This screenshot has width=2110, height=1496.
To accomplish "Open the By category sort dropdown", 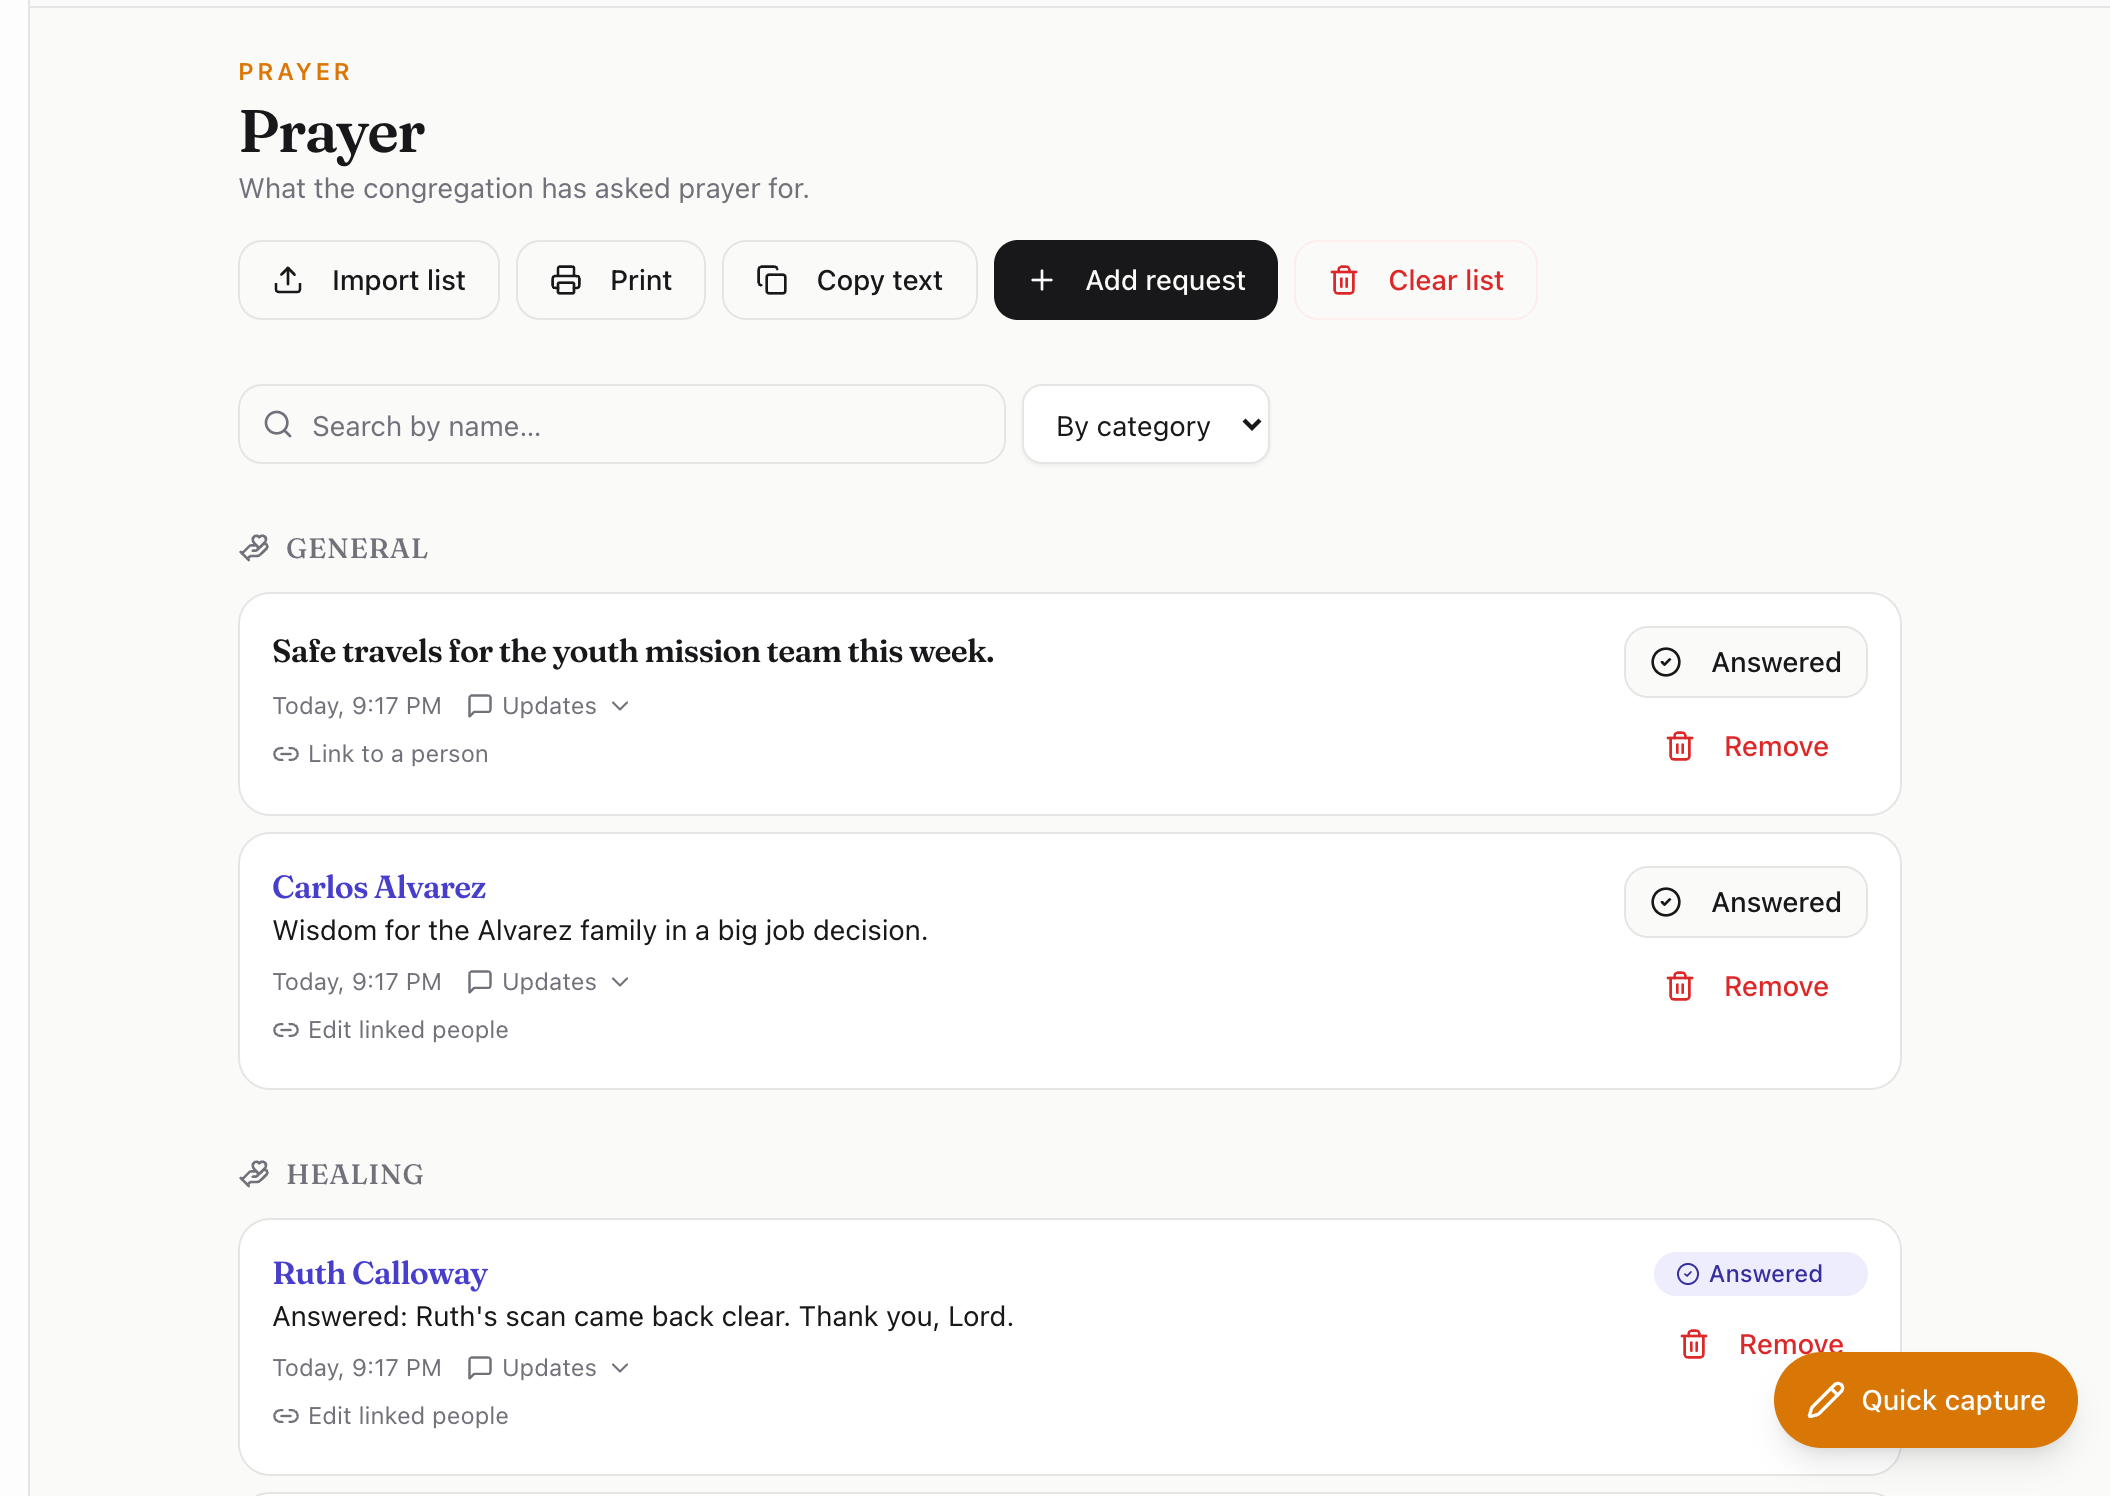I will coord(1146,425).
